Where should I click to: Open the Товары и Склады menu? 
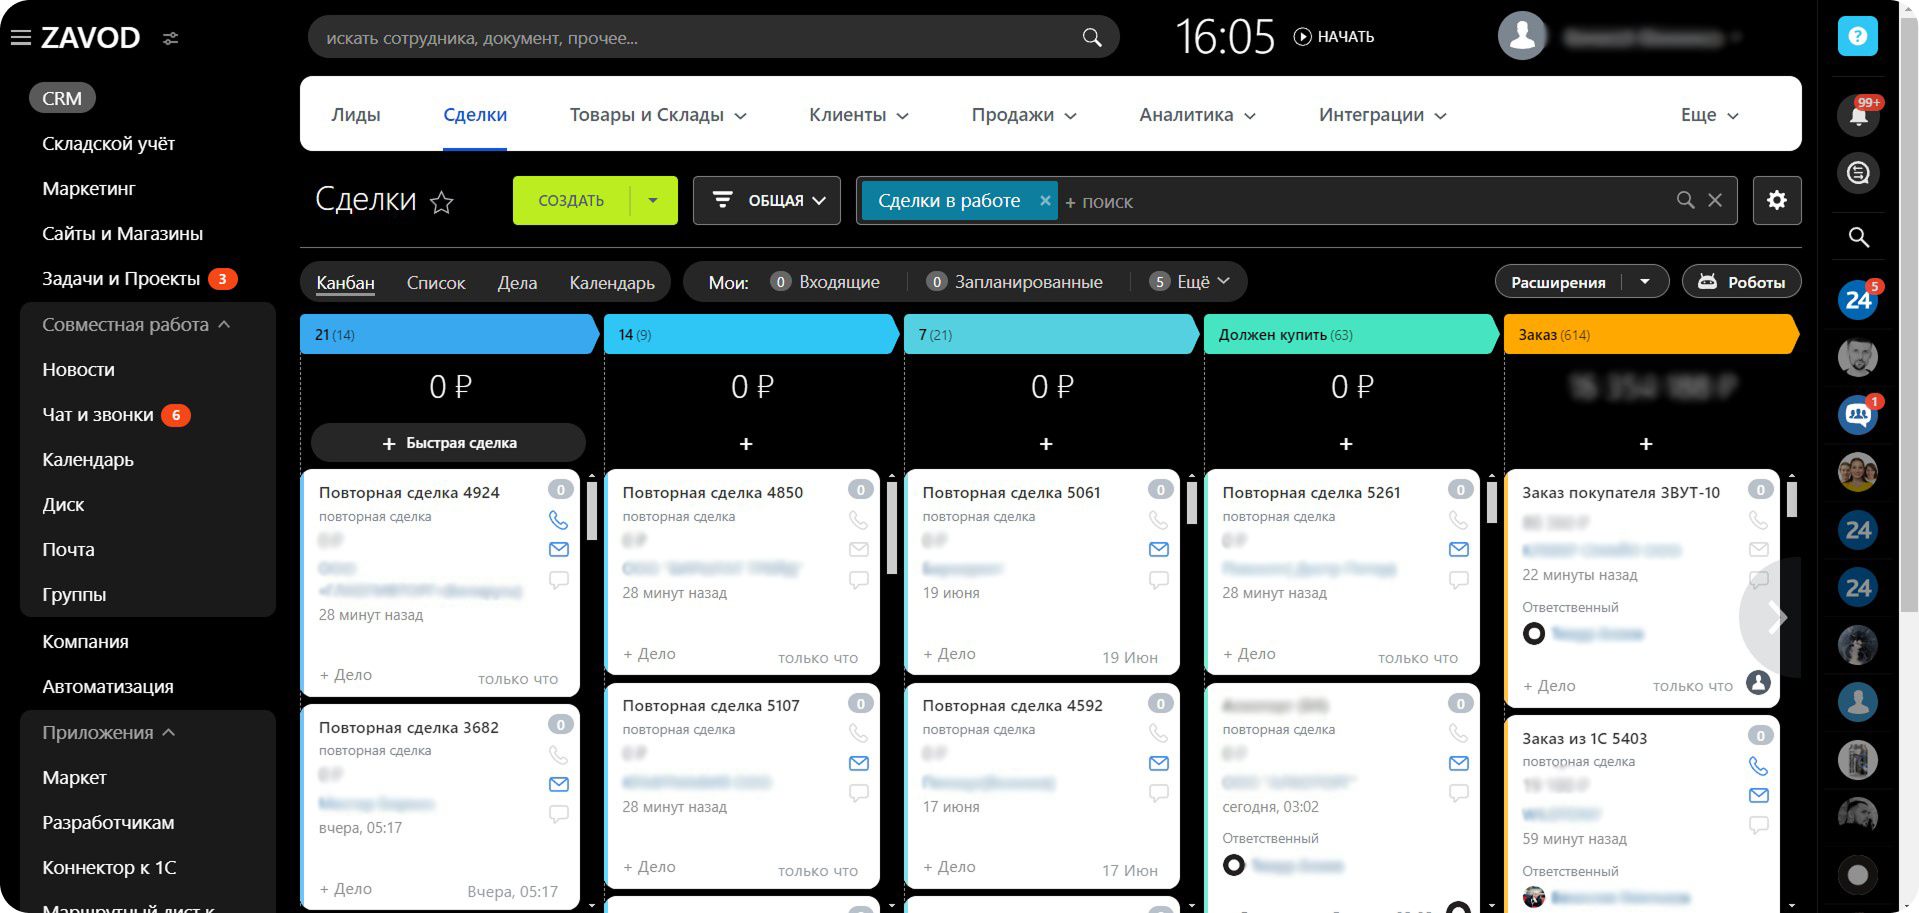pyautogui.click(x=657, y=115)
